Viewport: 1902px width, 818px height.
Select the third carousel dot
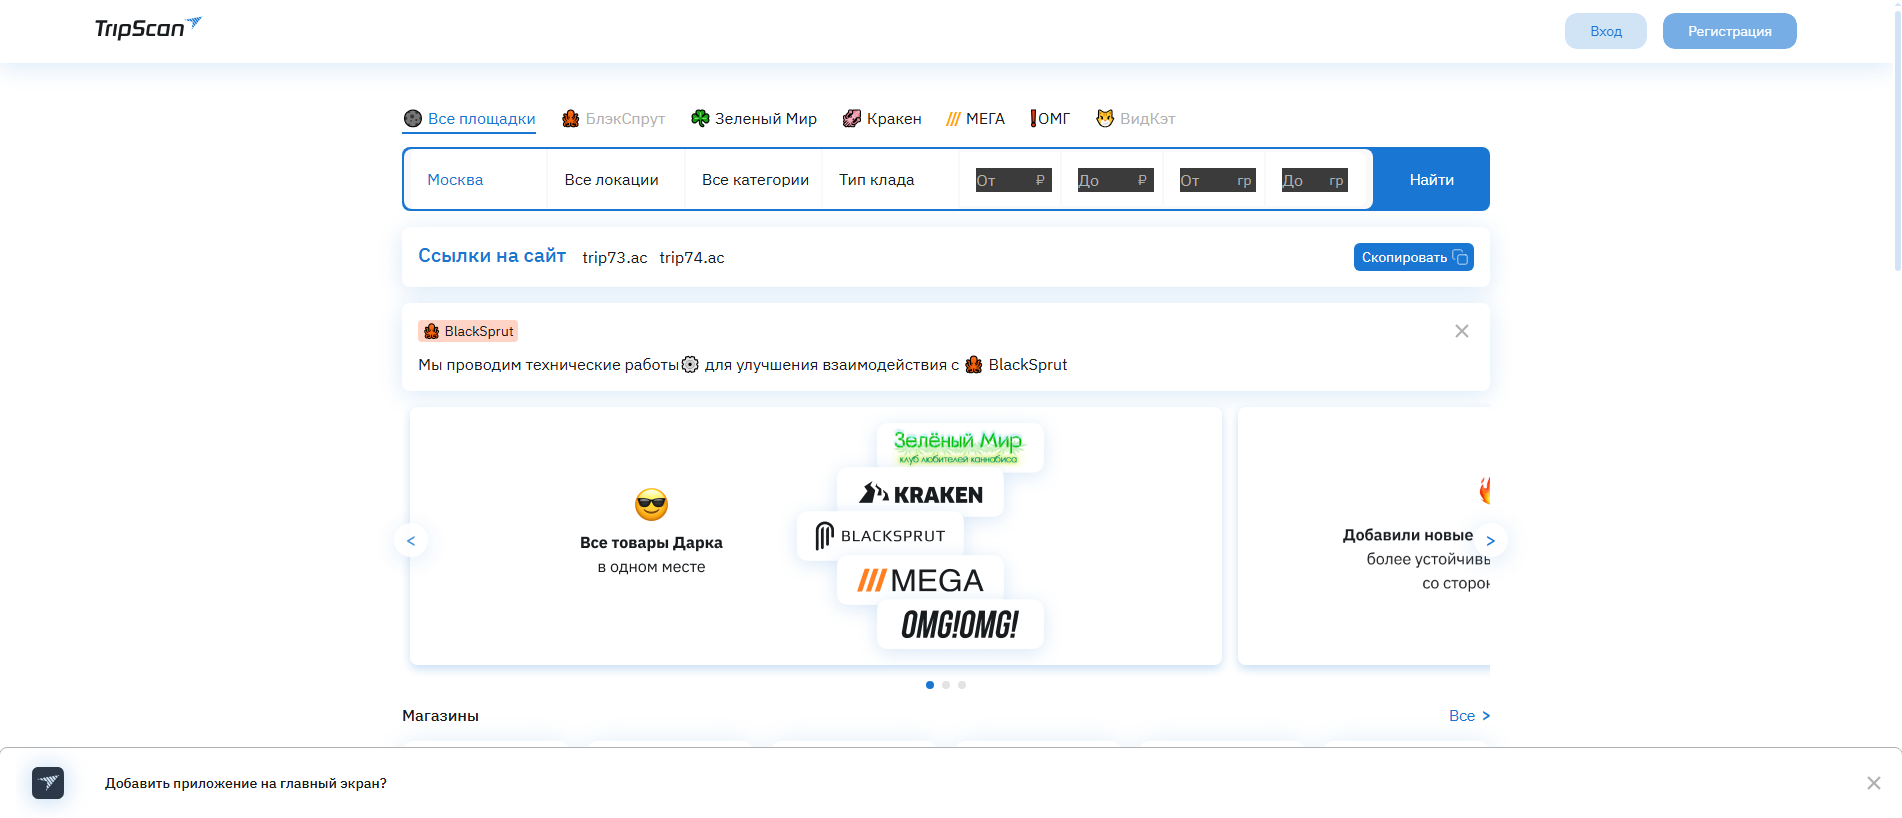962,685
